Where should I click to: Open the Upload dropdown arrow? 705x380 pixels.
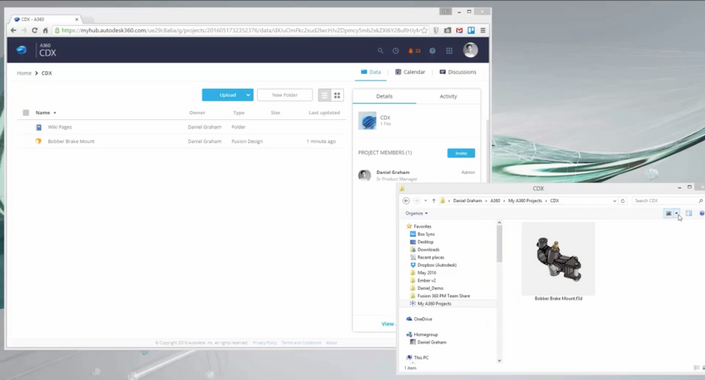(x=248, y=95)
